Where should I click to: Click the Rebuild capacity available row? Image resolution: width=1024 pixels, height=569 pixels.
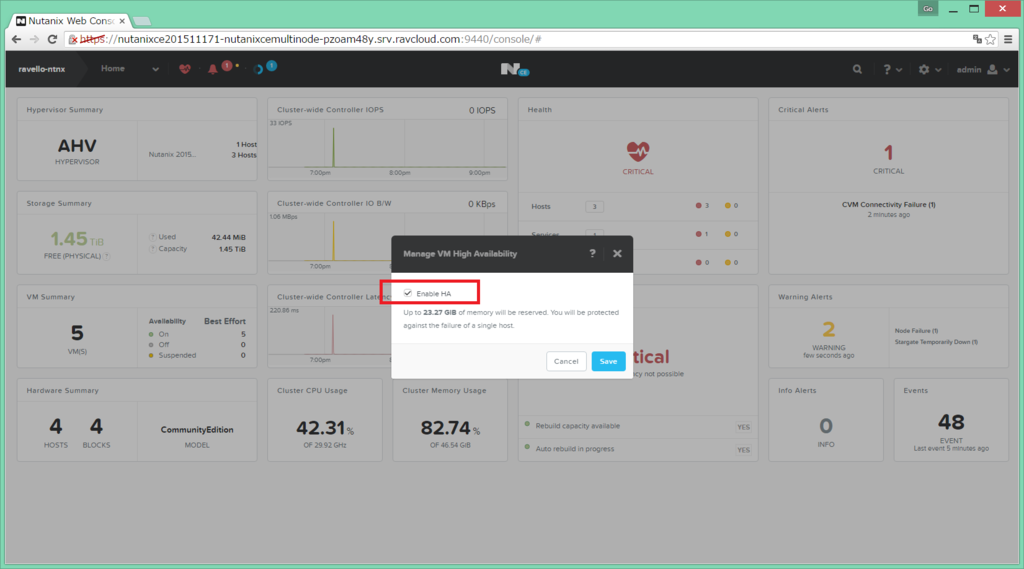(638, 426)
